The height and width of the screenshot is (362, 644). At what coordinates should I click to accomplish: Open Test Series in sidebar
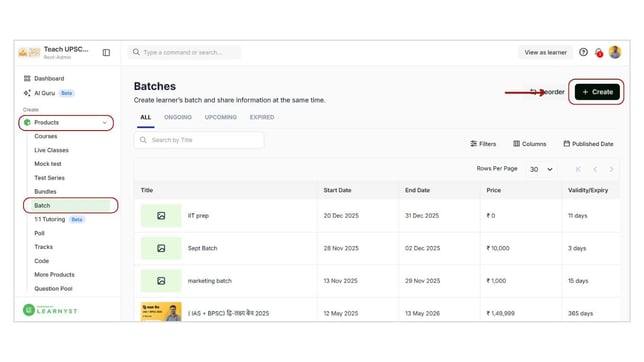click(49, 178)
